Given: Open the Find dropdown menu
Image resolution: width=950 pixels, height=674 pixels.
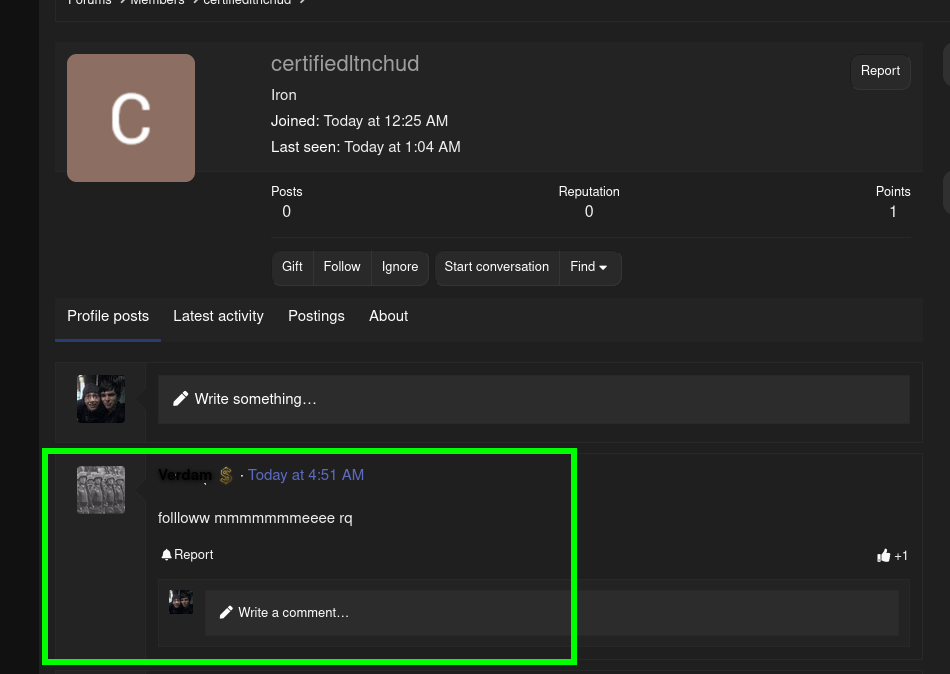Looking at the screenshot, I should 589,268.
